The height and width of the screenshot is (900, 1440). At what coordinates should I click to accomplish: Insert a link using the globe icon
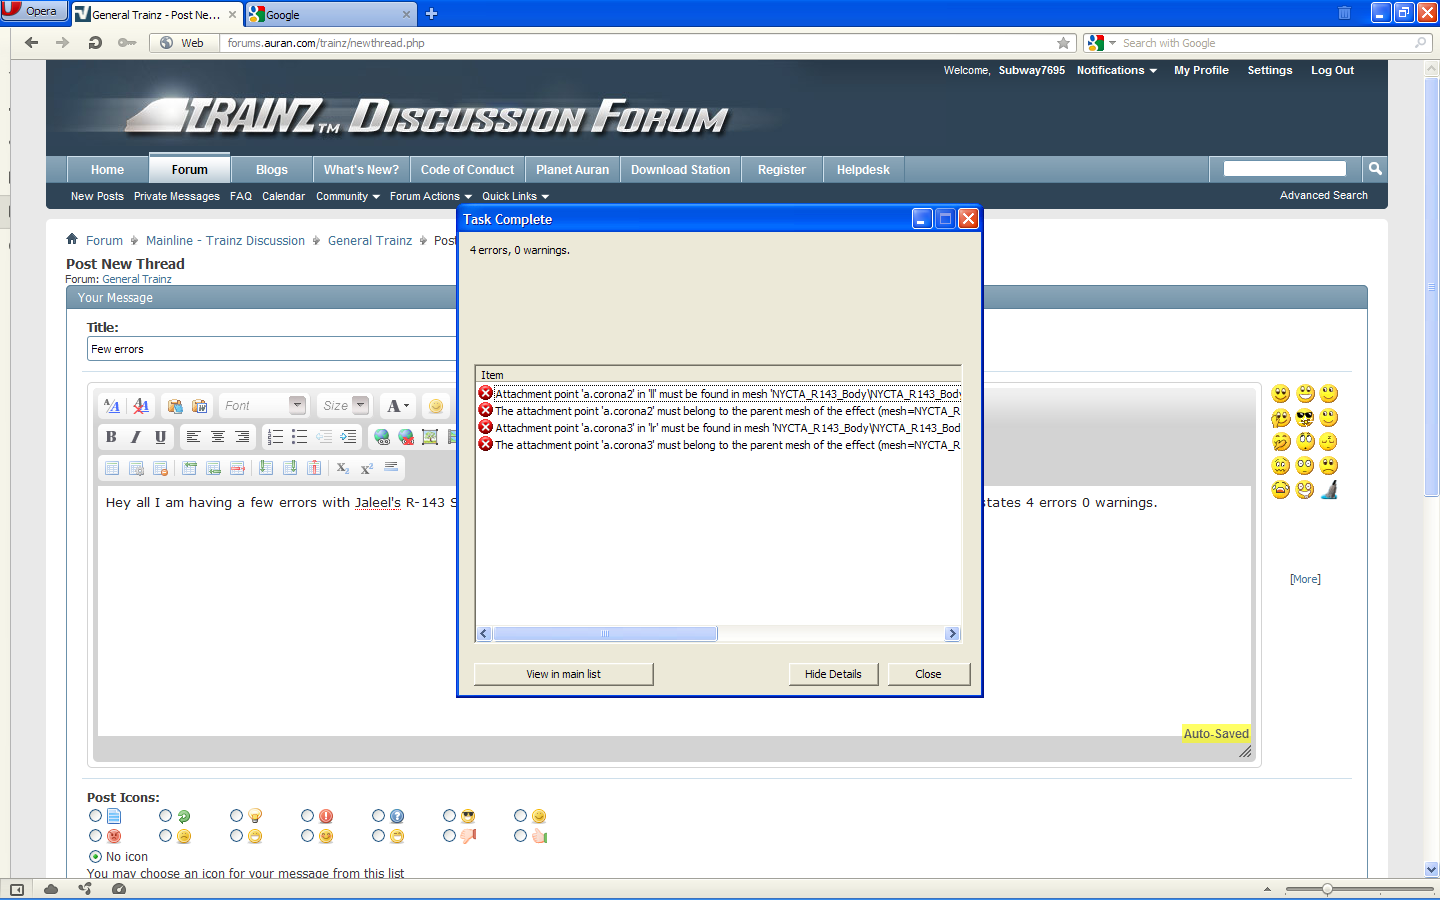point(382,437)
